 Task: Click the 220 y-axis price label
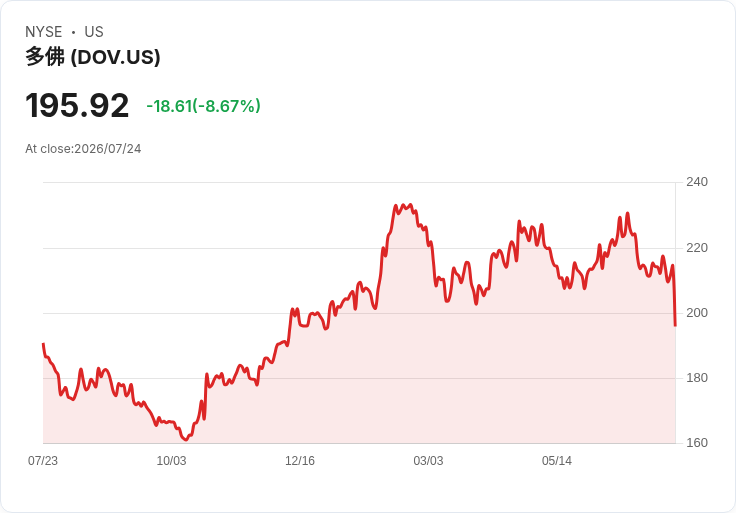697,248
